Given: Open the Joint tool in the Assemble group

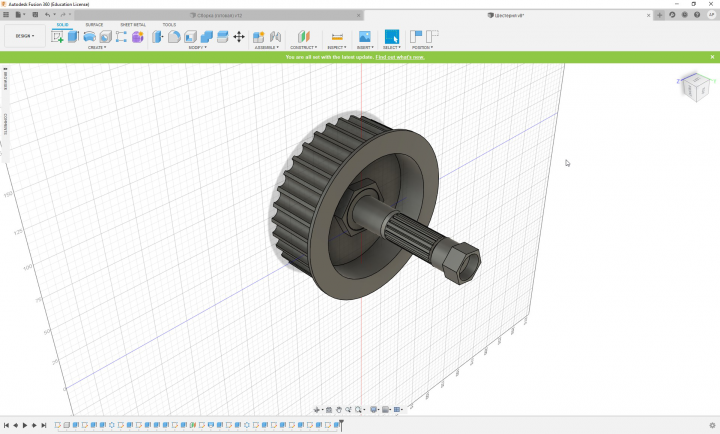Looking at the screenshot, I should click(x=276, y=37).
